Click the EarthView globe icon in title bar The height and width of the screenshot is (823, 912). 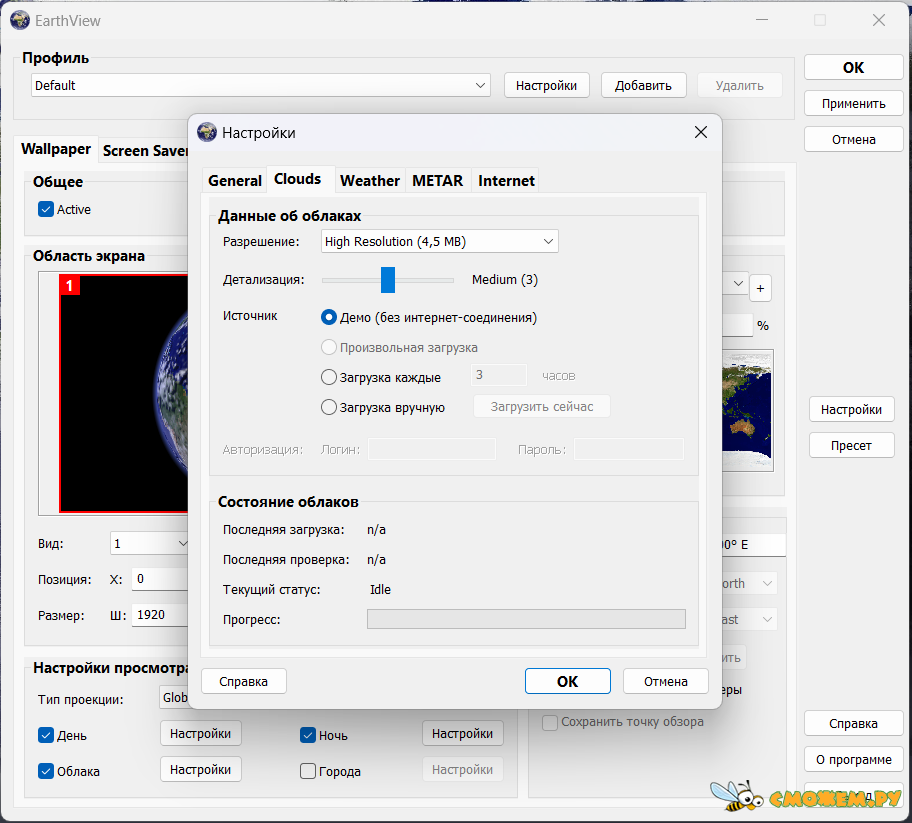(20, 20)
